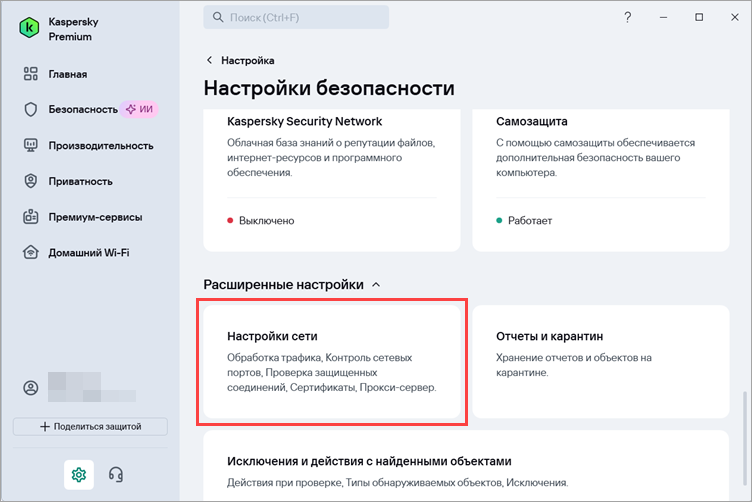Click the Kaspersky Premium logo icon
Viewport: 752px width, 502px height.
29,28
